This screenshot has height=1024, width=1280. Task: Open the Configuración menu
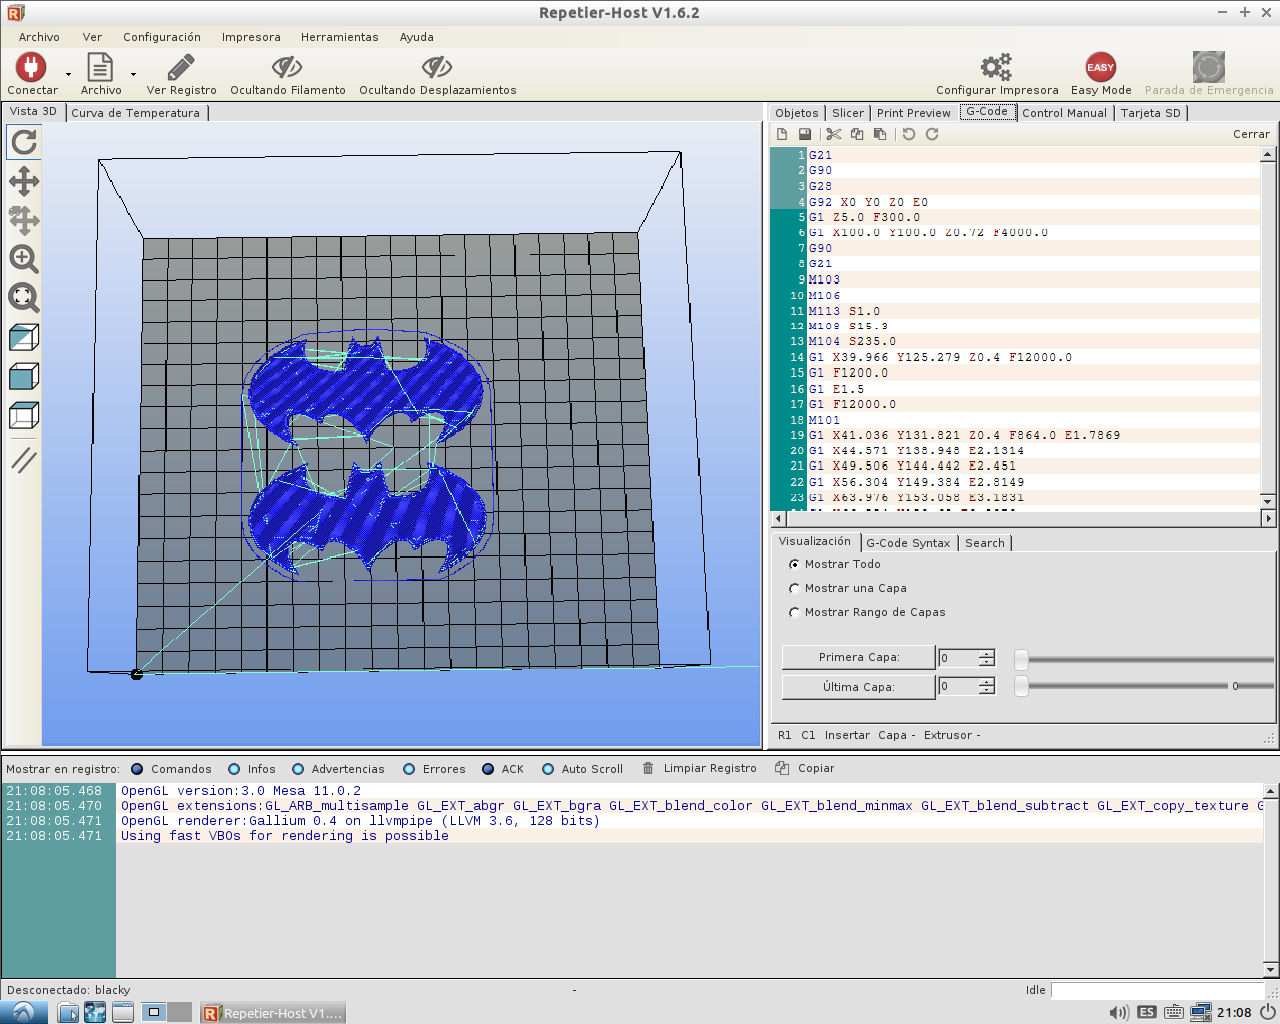162,37
